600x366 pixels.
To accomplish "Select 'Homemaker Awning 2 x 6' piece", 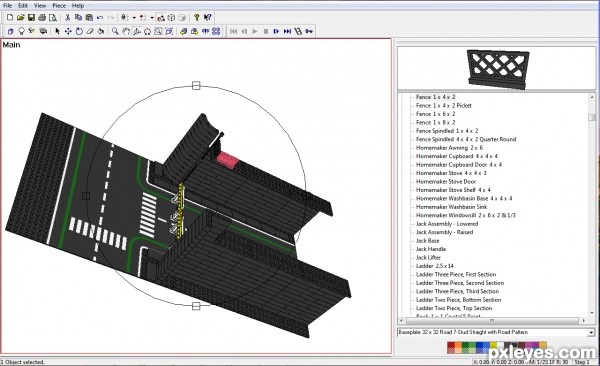I will 449,148.
